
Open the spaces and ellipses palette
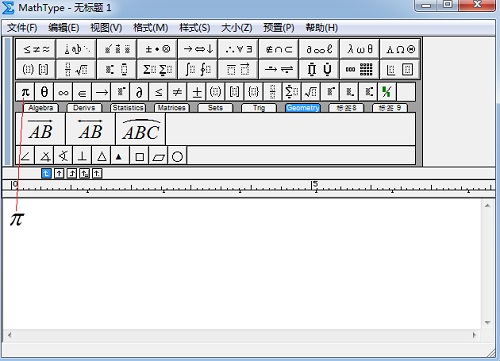coord(76,49)
